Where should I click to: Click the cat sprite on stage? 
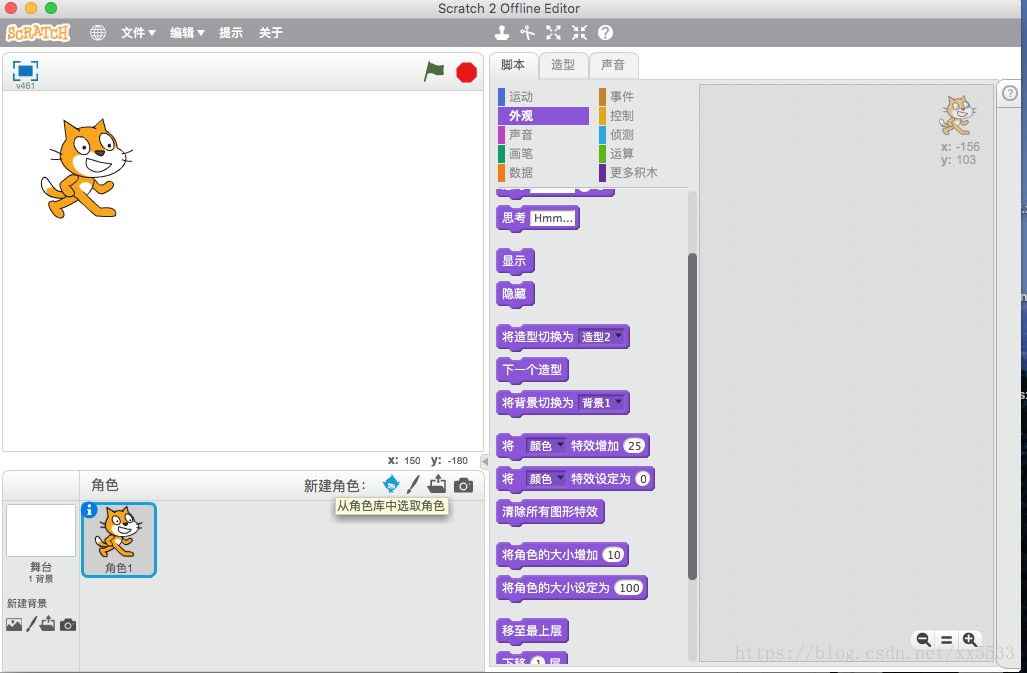point(86,169)
